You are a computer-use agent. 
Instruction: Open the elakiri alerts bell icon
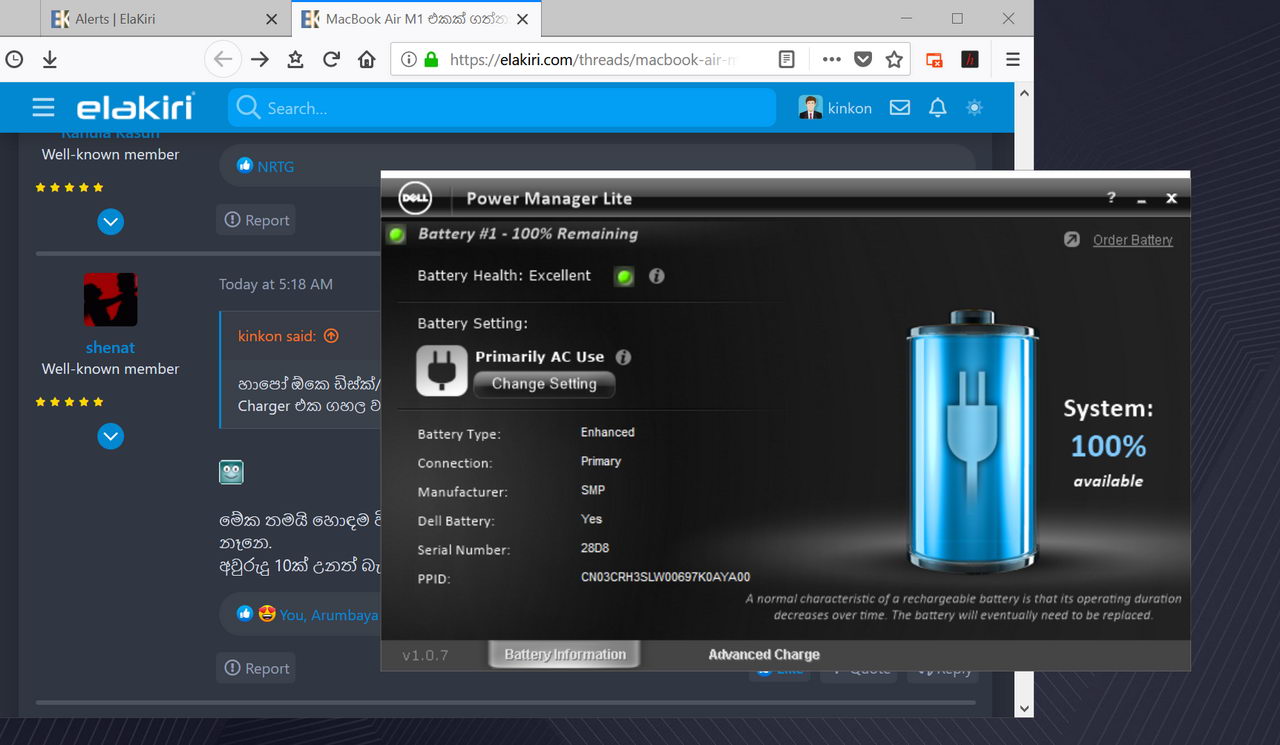click(937, 108)
